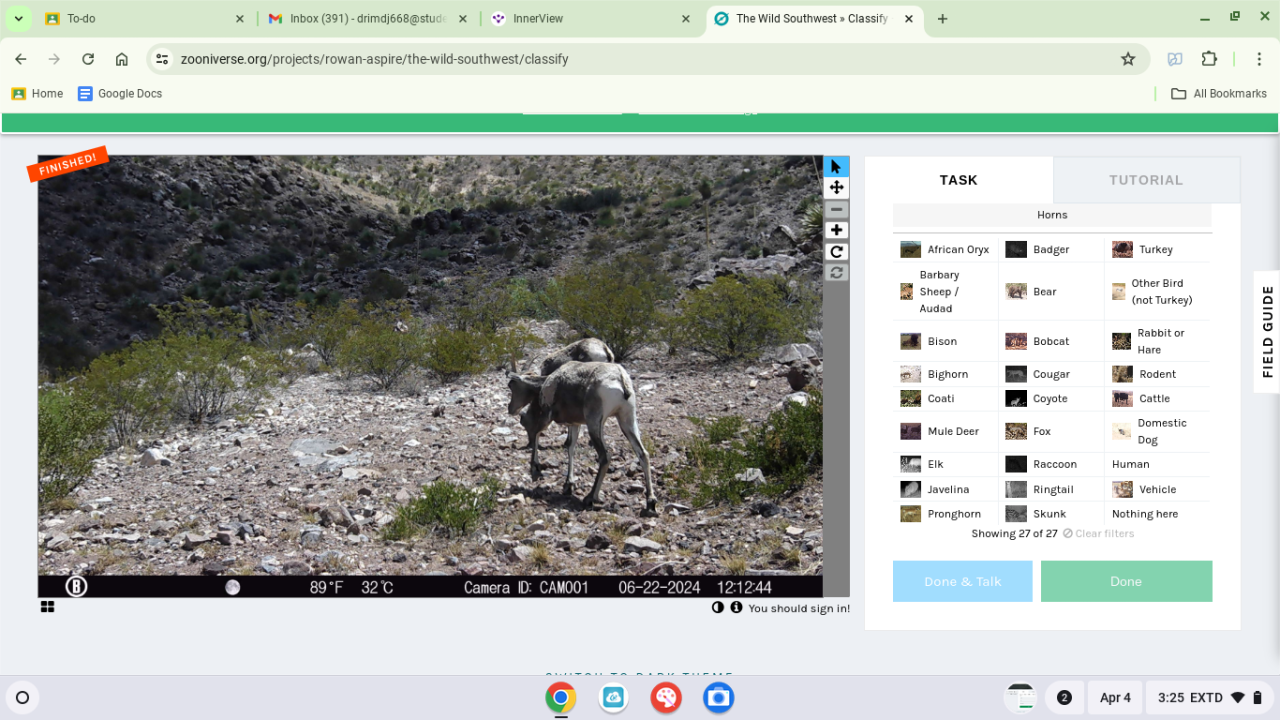Choose Bighorn from species list

coord(946,374)
